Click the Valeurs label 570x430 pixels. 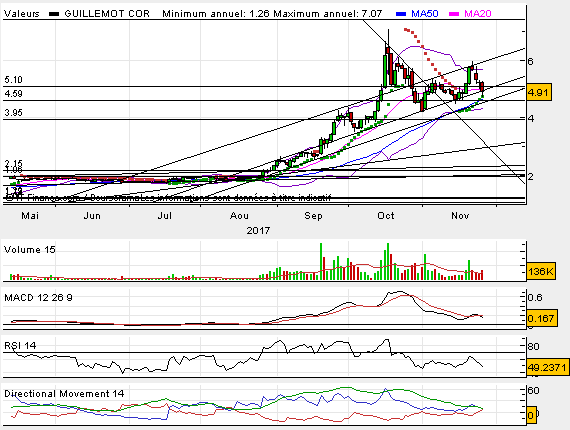pyautogui.click(x=21, y=14)
